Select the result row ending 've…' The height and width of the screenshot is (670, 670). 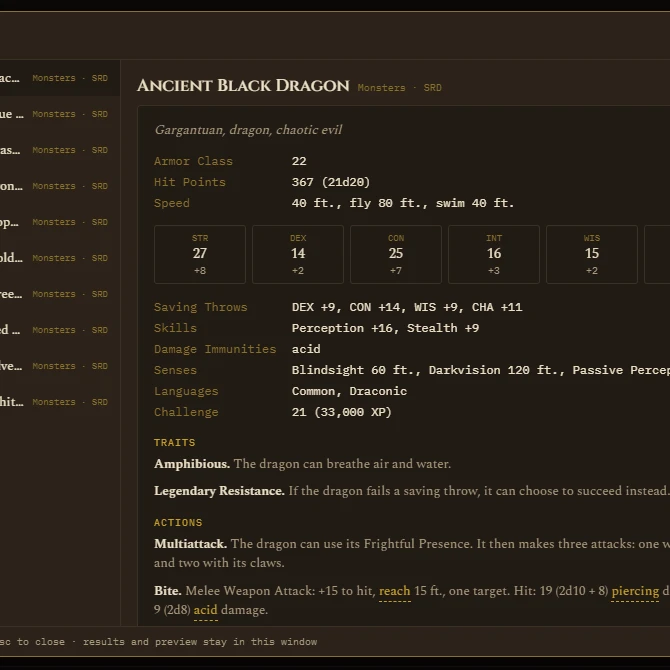tap(60, 366)
